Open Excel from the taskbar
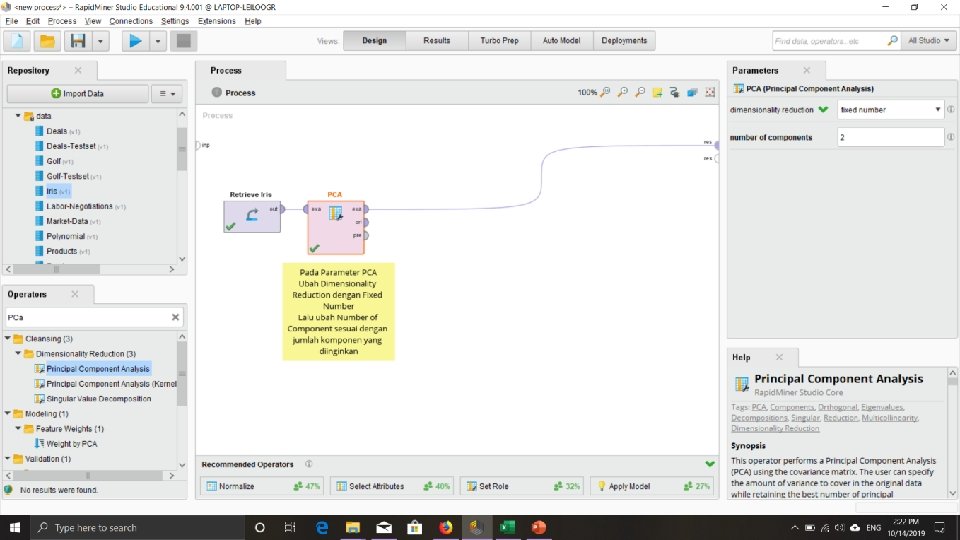Screen dimensions: 960x540 tap(508, 527)
